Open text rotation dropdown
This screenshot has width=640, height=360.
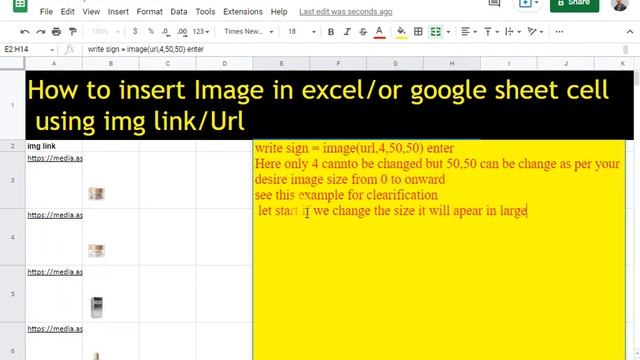pos(535,31)
